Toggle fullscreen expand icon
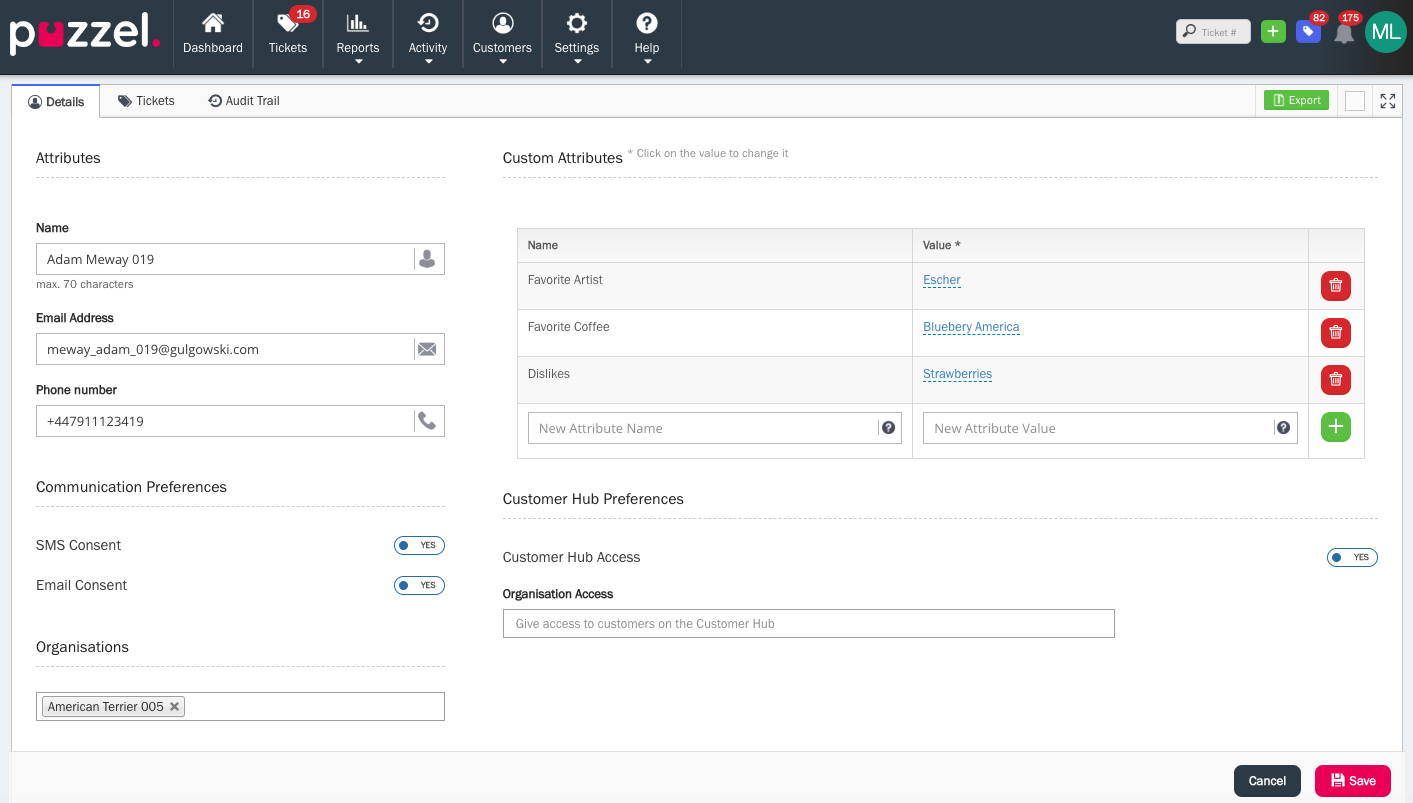Image resolution: width=1413 pixels, height=803 pixels. click(1387, 101)
